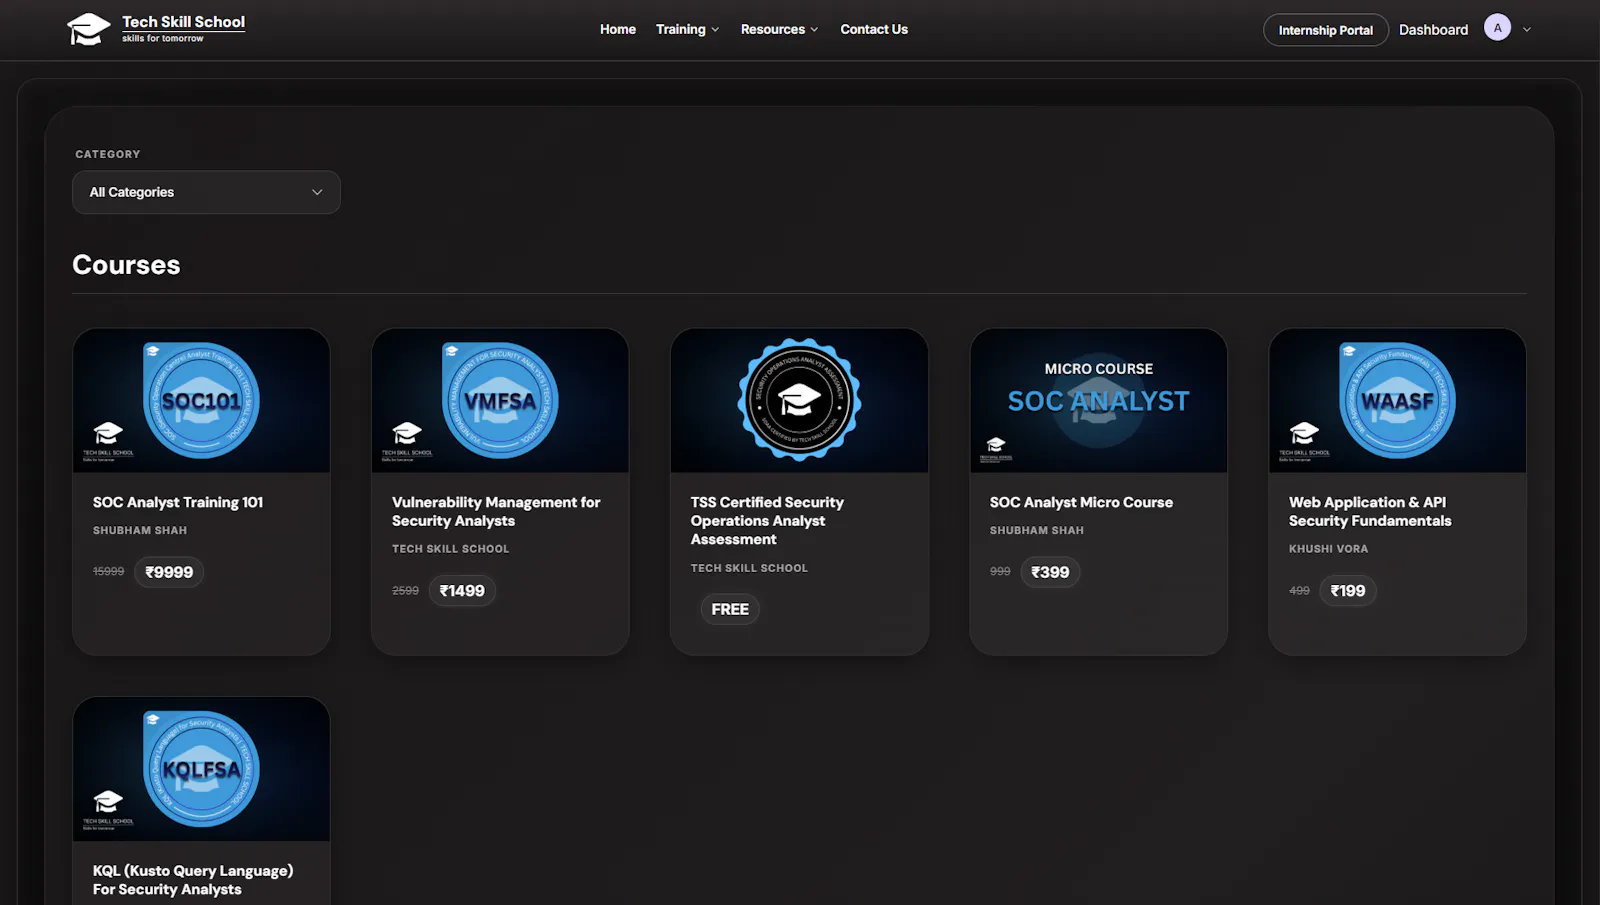Open the user avatar 'A' icon
This screenshot has height=905, width=1600.
[1497, 28]
